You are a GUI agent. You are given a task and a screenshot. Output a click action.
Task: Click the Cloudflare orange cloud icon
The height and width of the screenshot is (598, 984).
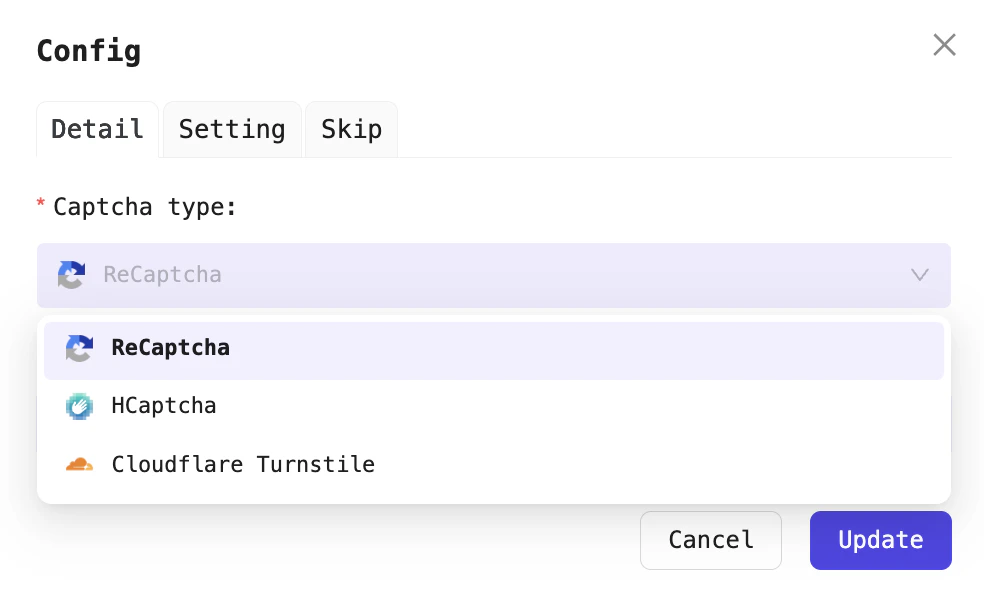[x=79, y=465]
